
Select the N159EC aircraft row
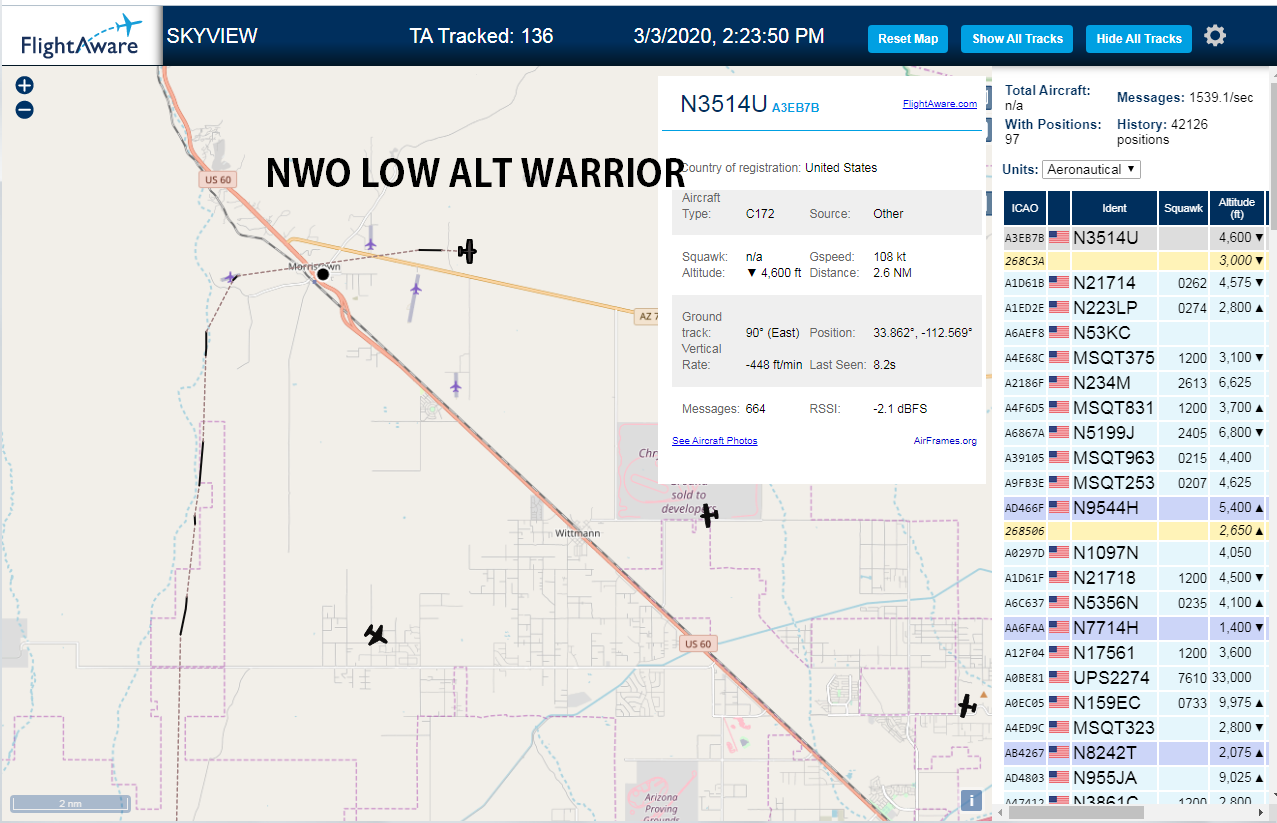1135,703
